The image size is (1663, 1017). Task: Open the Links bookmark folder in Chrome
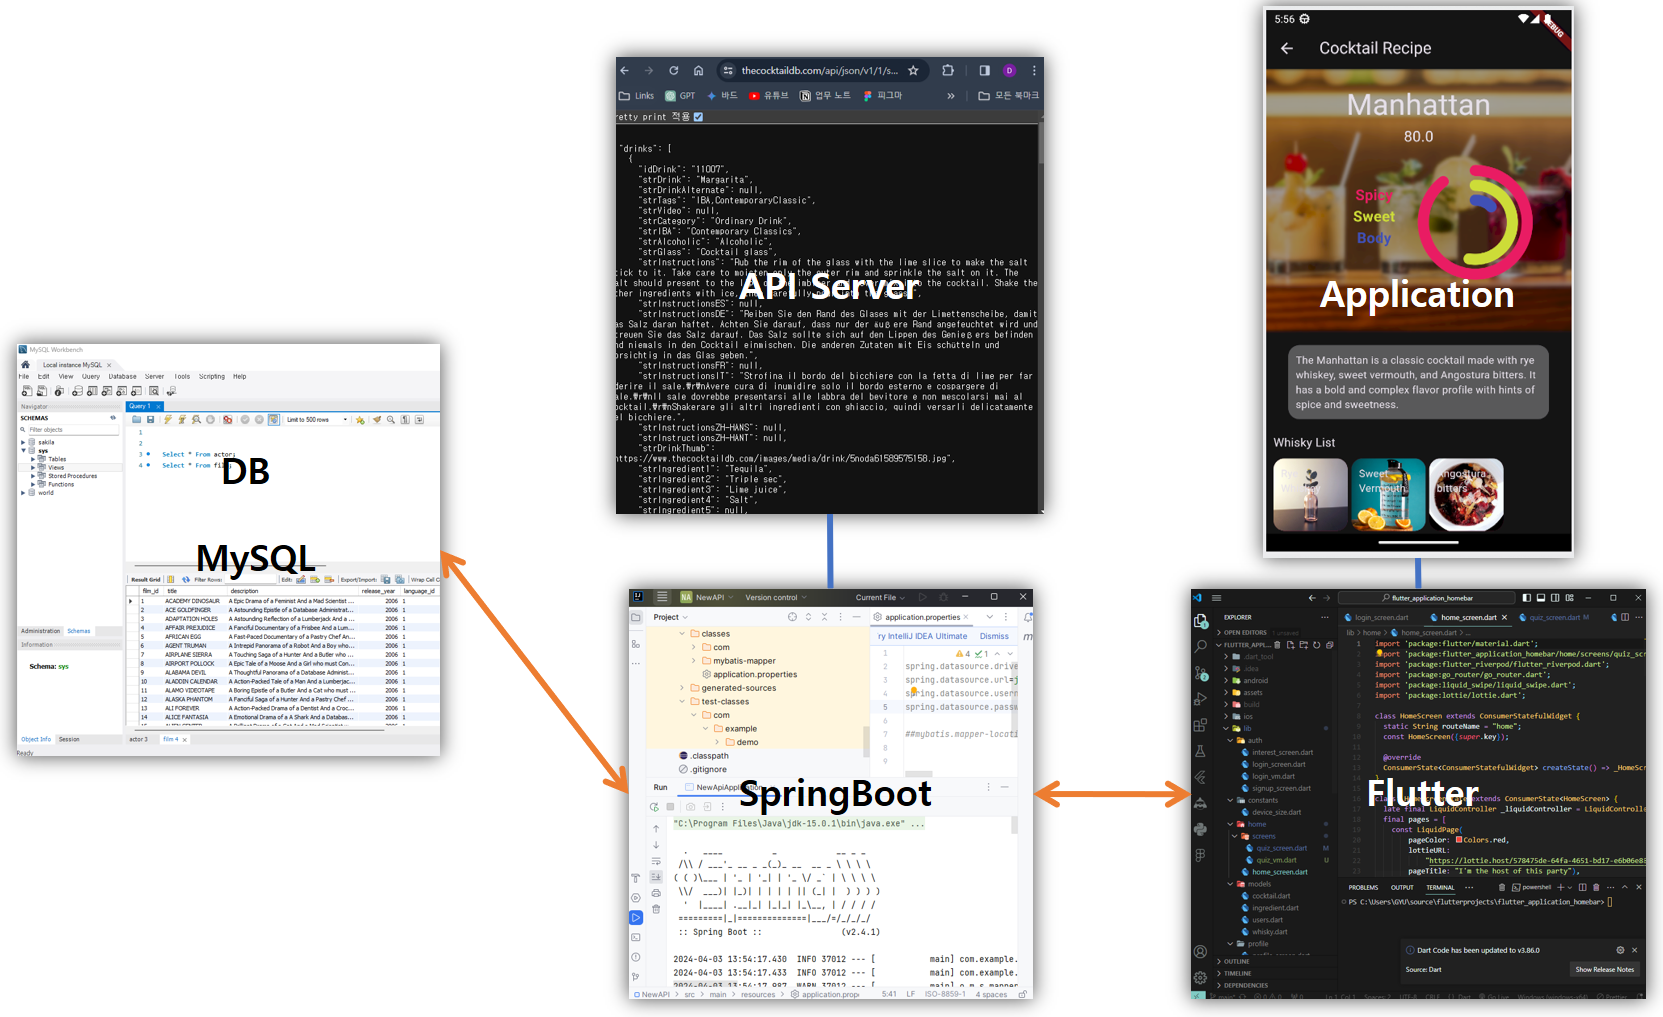(636, 96)
